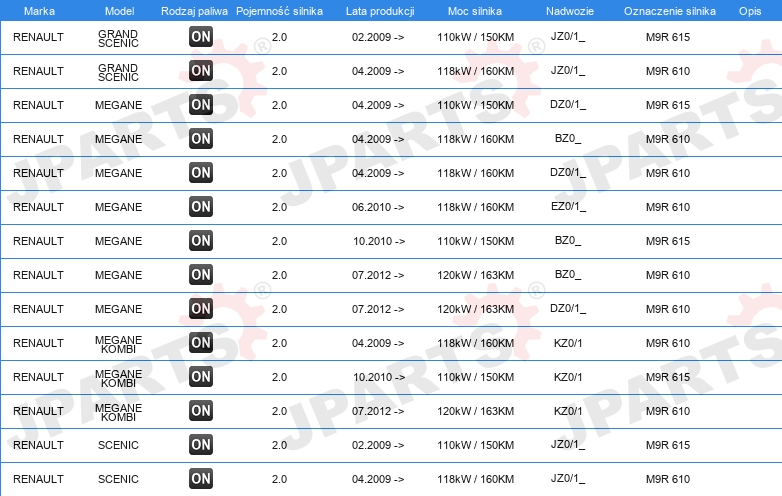782x496 pixels.
Task: Select ON icon in Scenic 02.2009 row
Action: 201,445
